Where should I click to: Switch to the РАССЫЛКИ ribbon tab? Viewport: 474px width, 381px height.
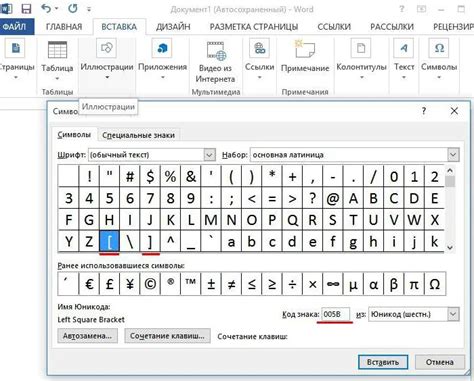pos(392,27)
